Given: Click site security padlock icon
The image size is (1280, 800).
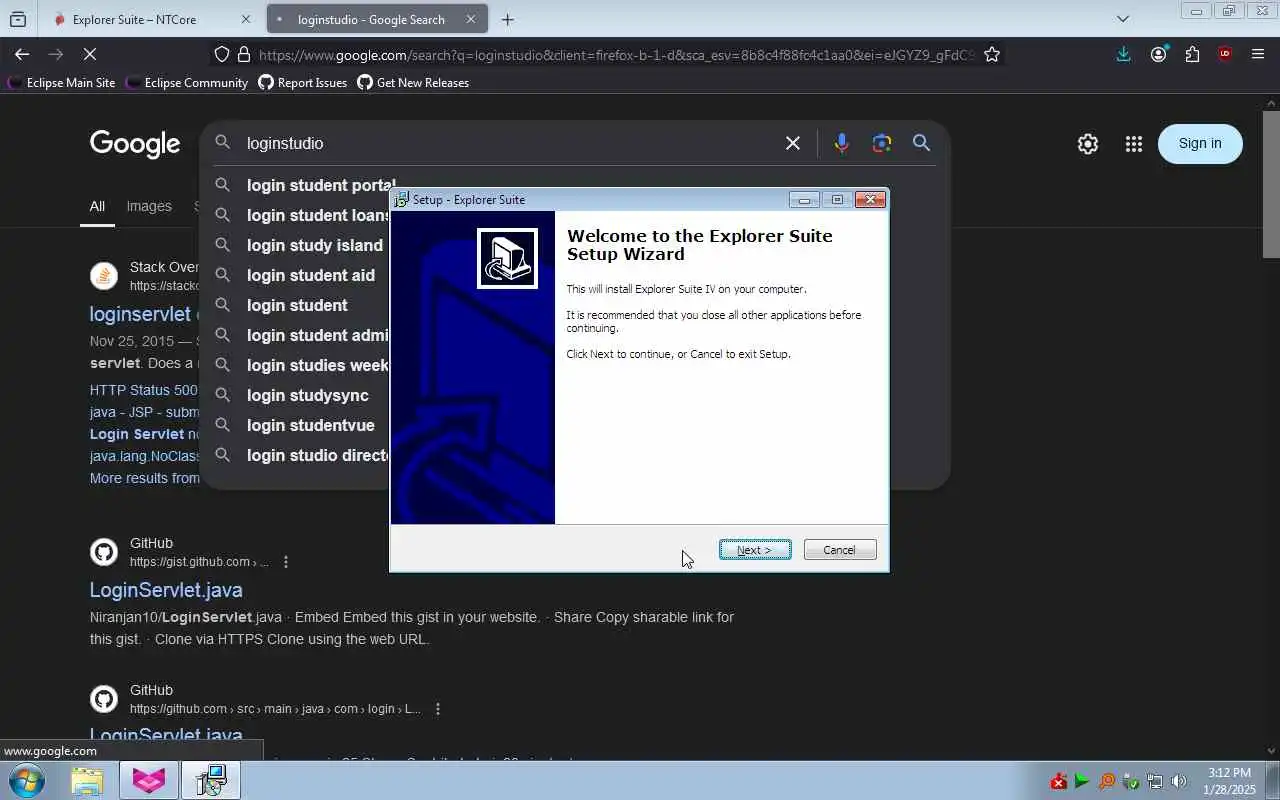Looking at the screenshot, I should [x=244, y=55].
